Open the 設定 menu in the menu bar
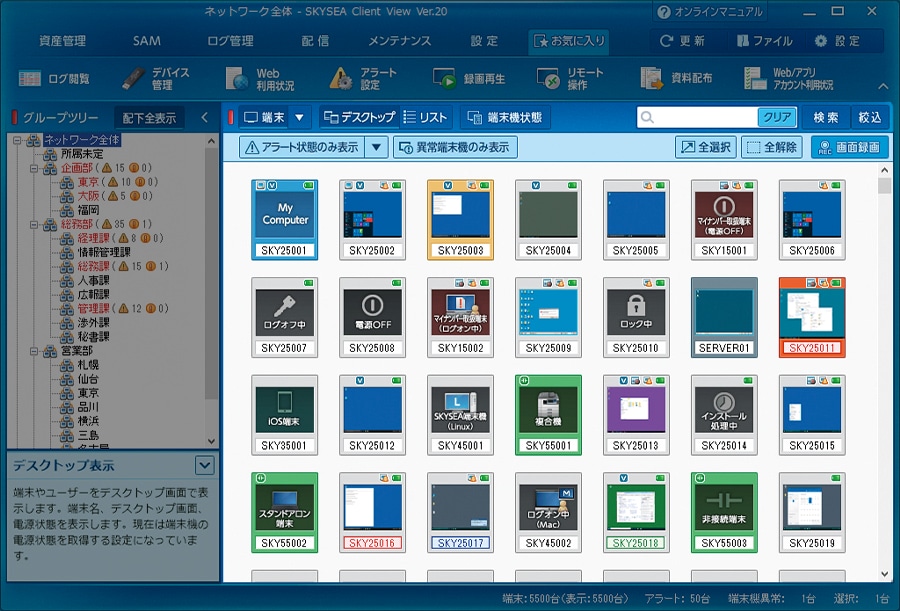The width and height of the screenshot is (900, 611). tap(484, 41)
